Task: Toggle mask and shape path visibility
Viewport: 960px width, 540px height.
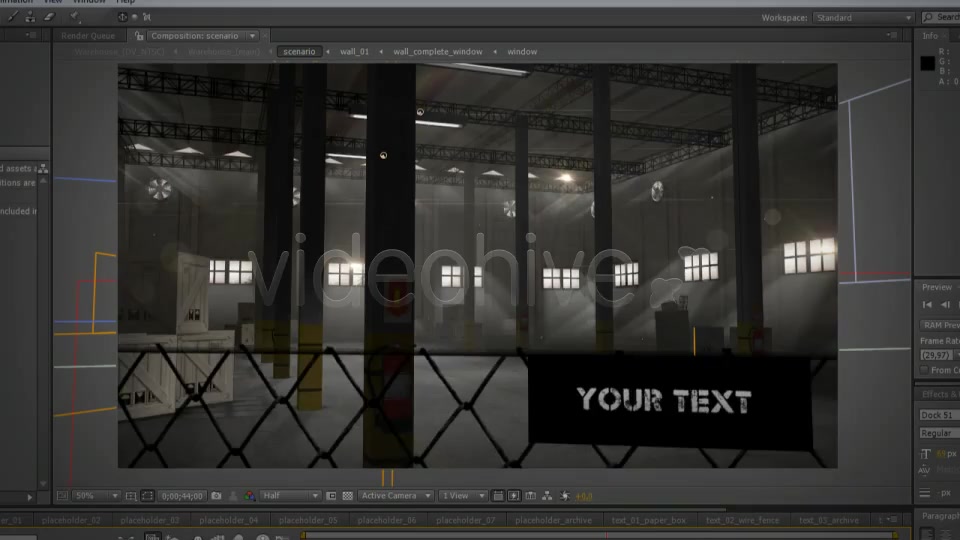Action: click(x=148, y=496)
